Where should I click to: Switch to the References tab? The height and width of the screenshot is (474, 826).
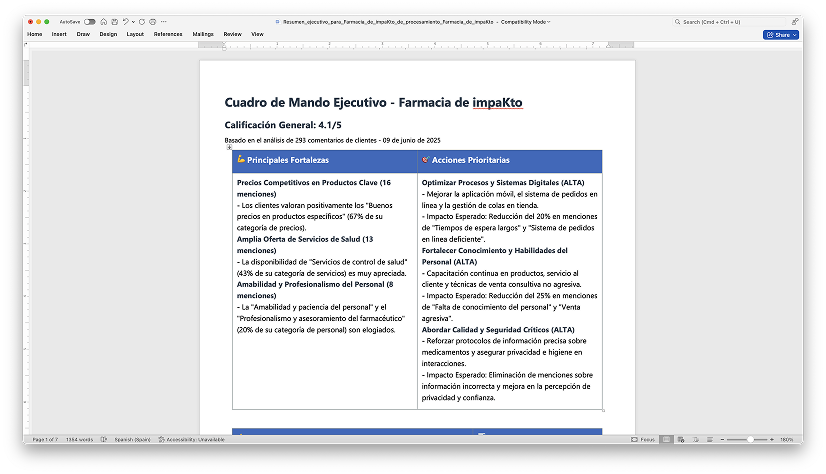[168, 34]
